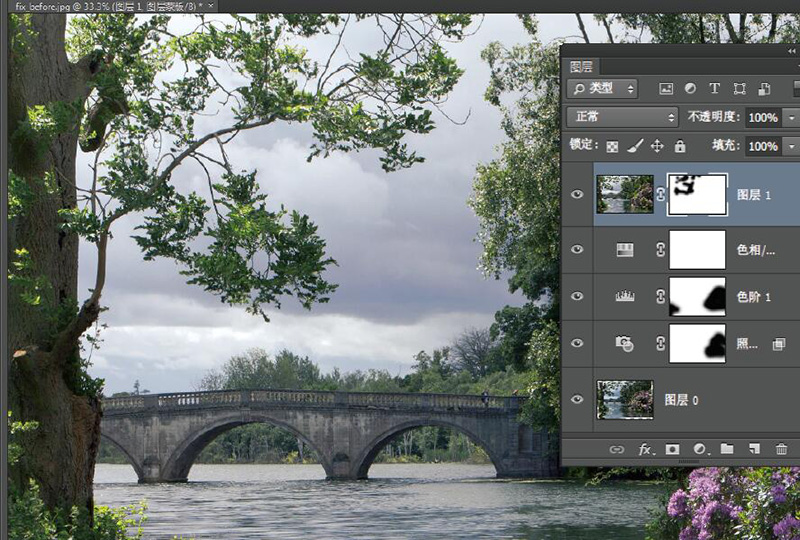Open the 正常 blend mode dropdown

click(622, 117)
